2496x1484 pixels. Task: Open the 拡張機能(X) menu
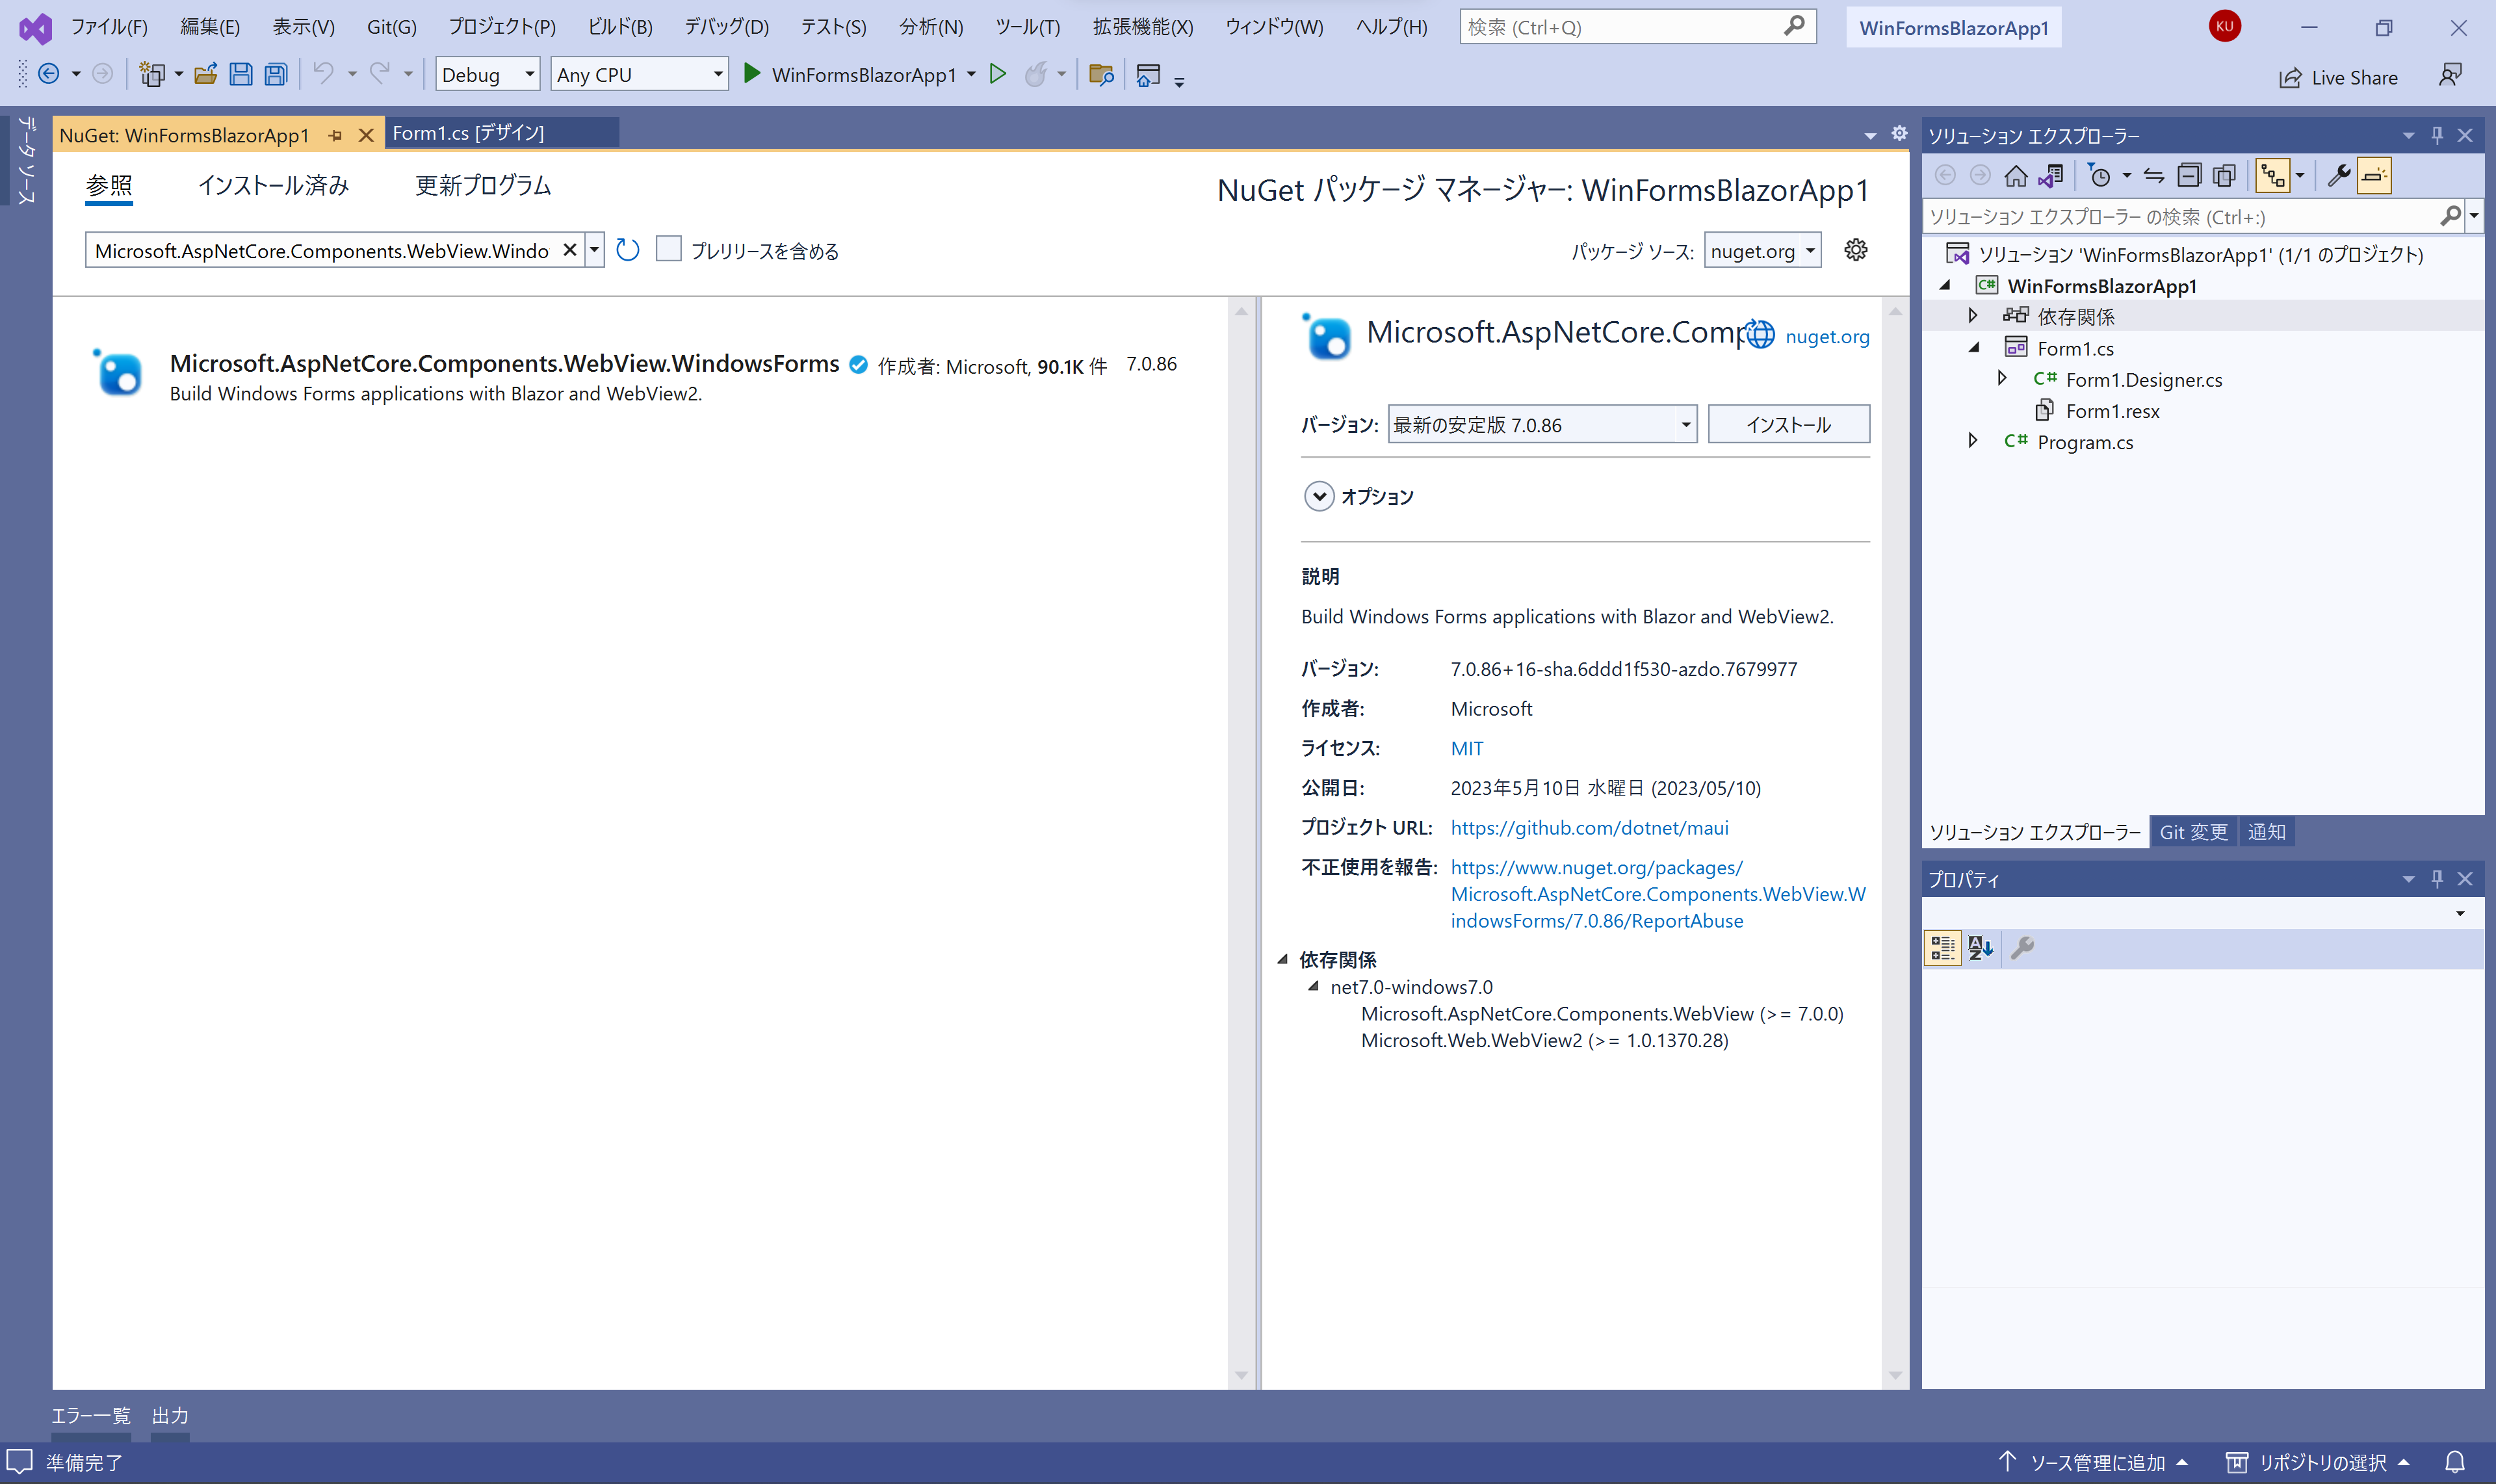[1143, 27]
